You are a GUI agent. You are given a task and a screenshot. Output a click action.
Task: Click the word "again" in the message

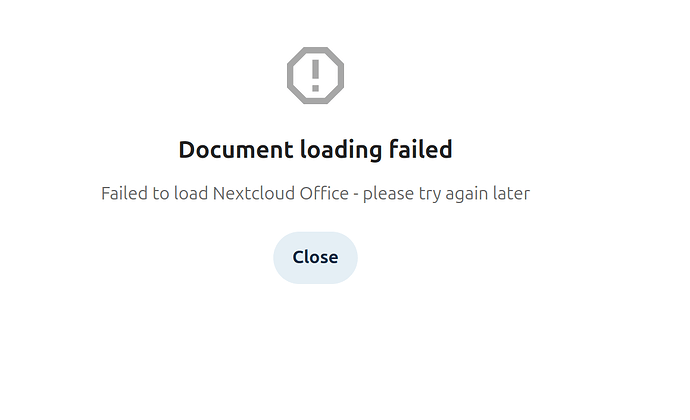[466, 195]
